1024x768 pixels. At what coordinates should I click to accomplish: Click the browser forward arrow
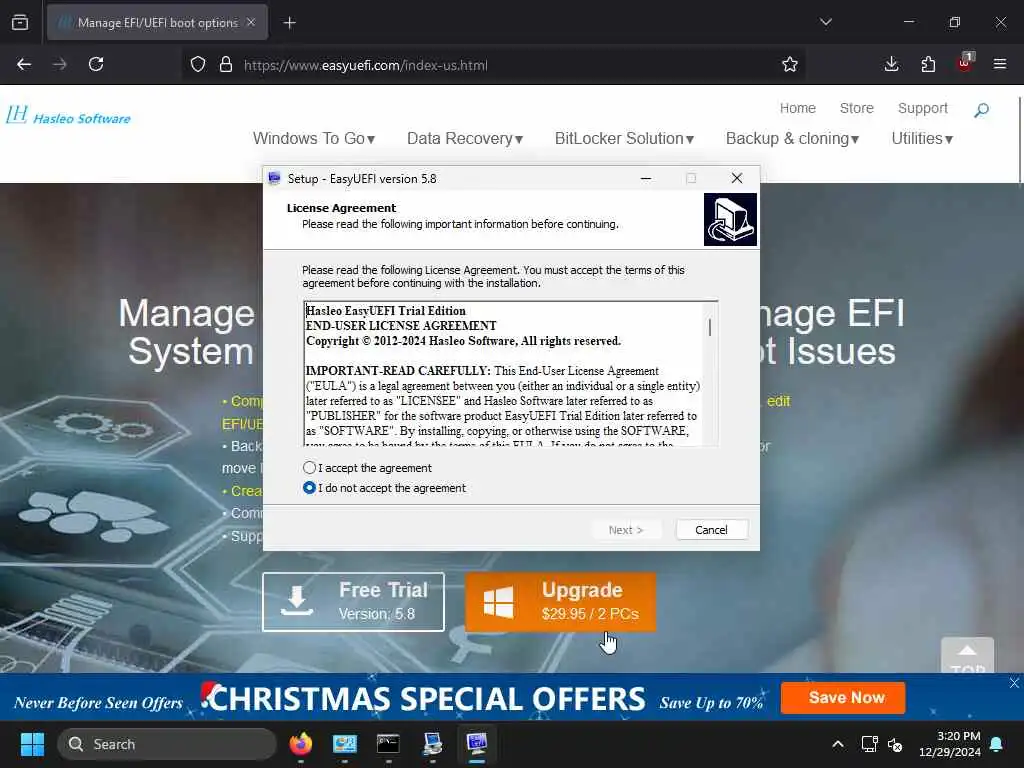[x=60, y=64]
